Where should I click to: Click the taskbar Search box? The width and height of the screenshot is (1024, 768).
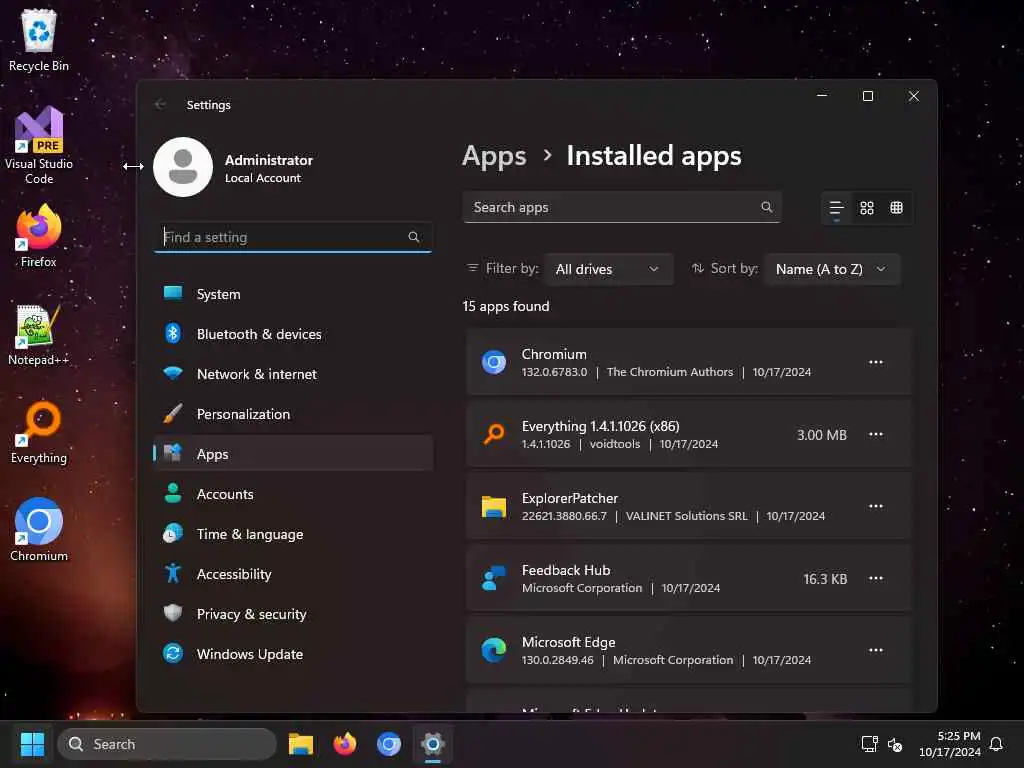(167, 744)
